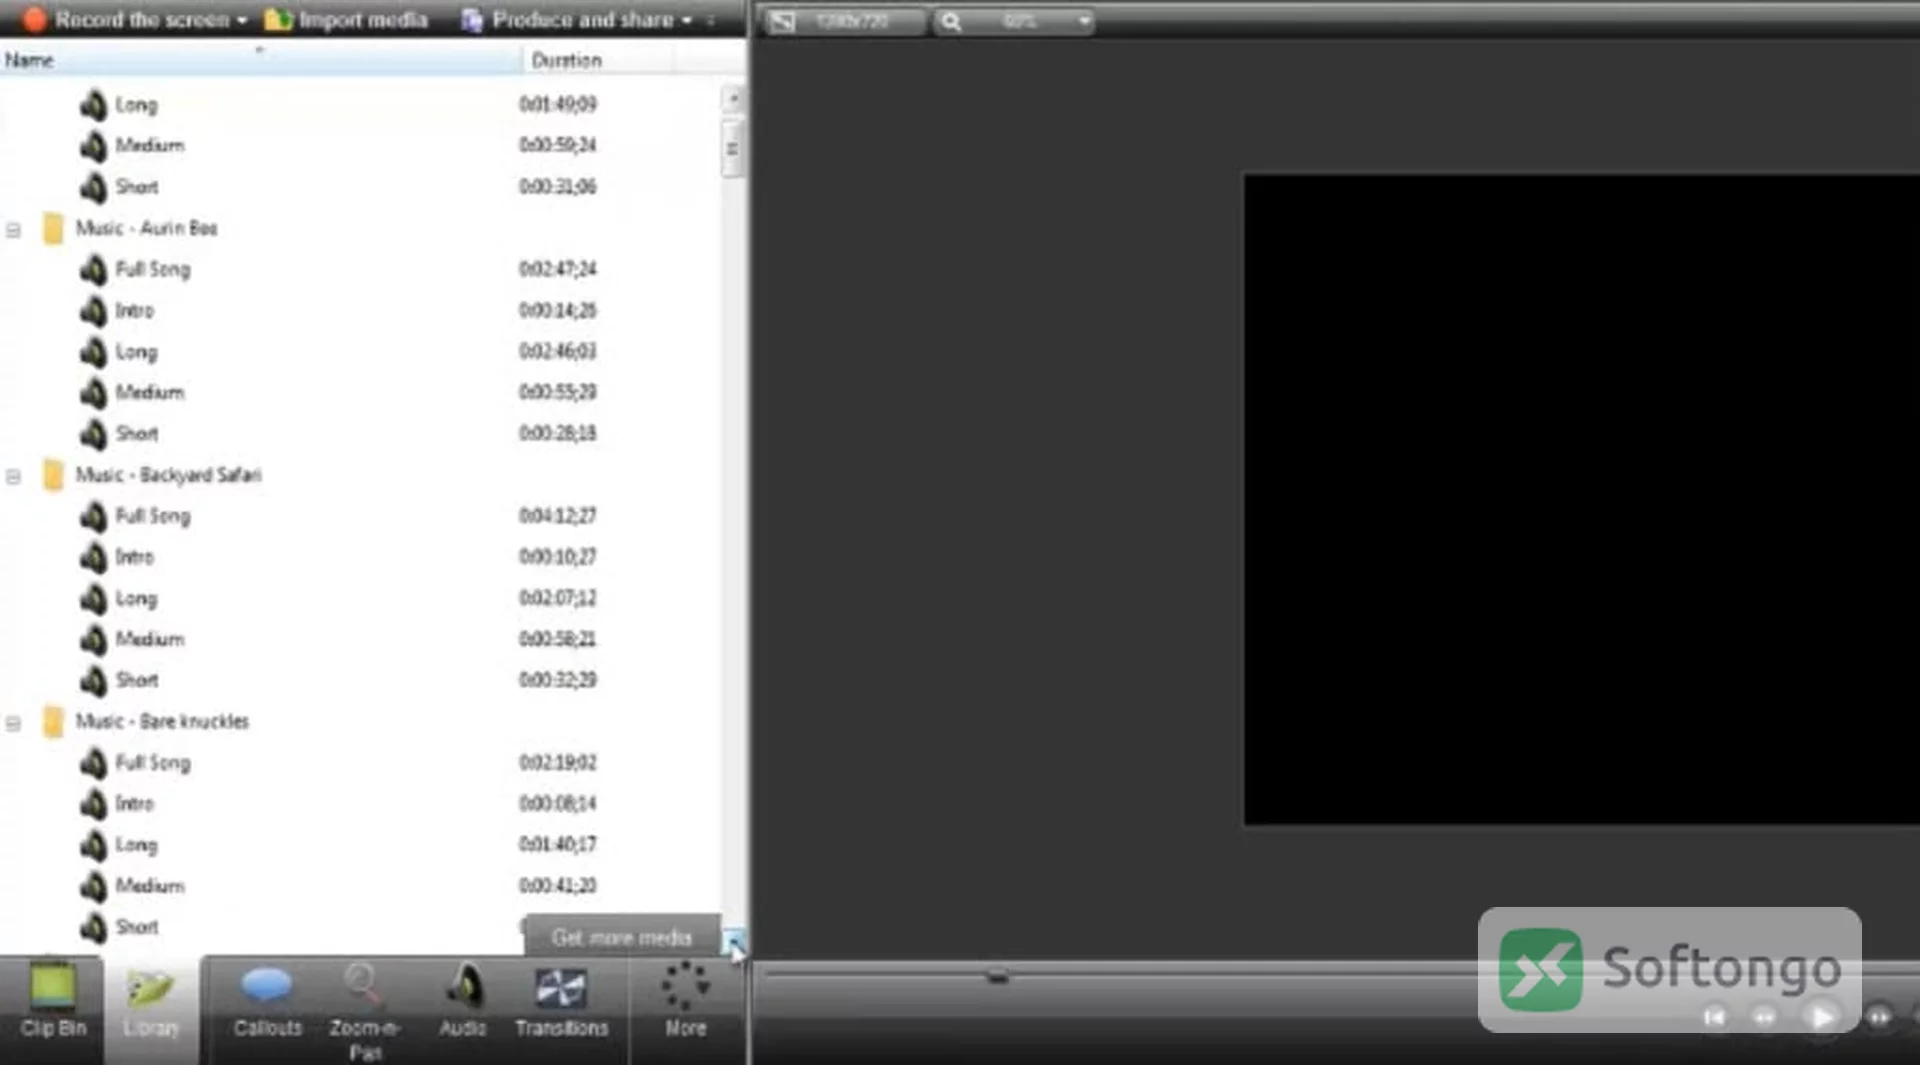The width and height of the screenshot is (1920, 1065).
Task: Click Import media in the toolbar
Action: 346,19
